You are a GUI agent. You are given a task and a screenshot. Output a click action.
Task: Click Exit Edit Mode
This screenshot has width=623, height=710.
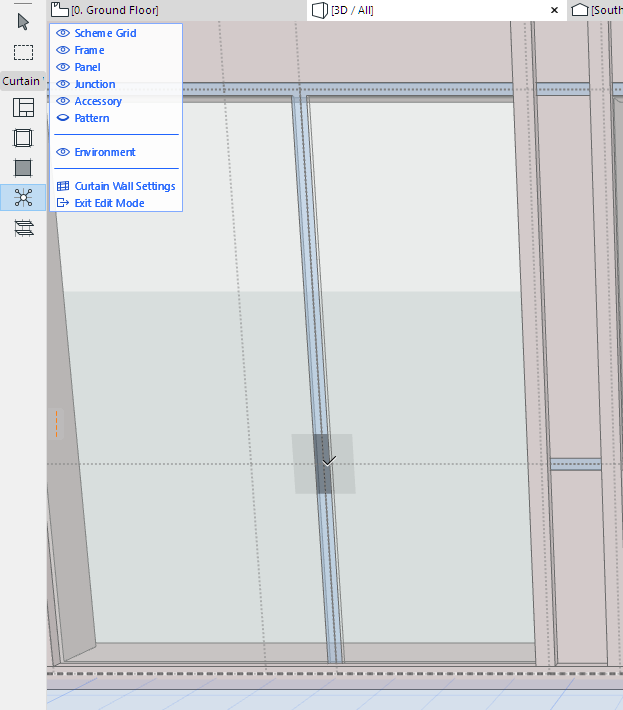tap(101, 203)
